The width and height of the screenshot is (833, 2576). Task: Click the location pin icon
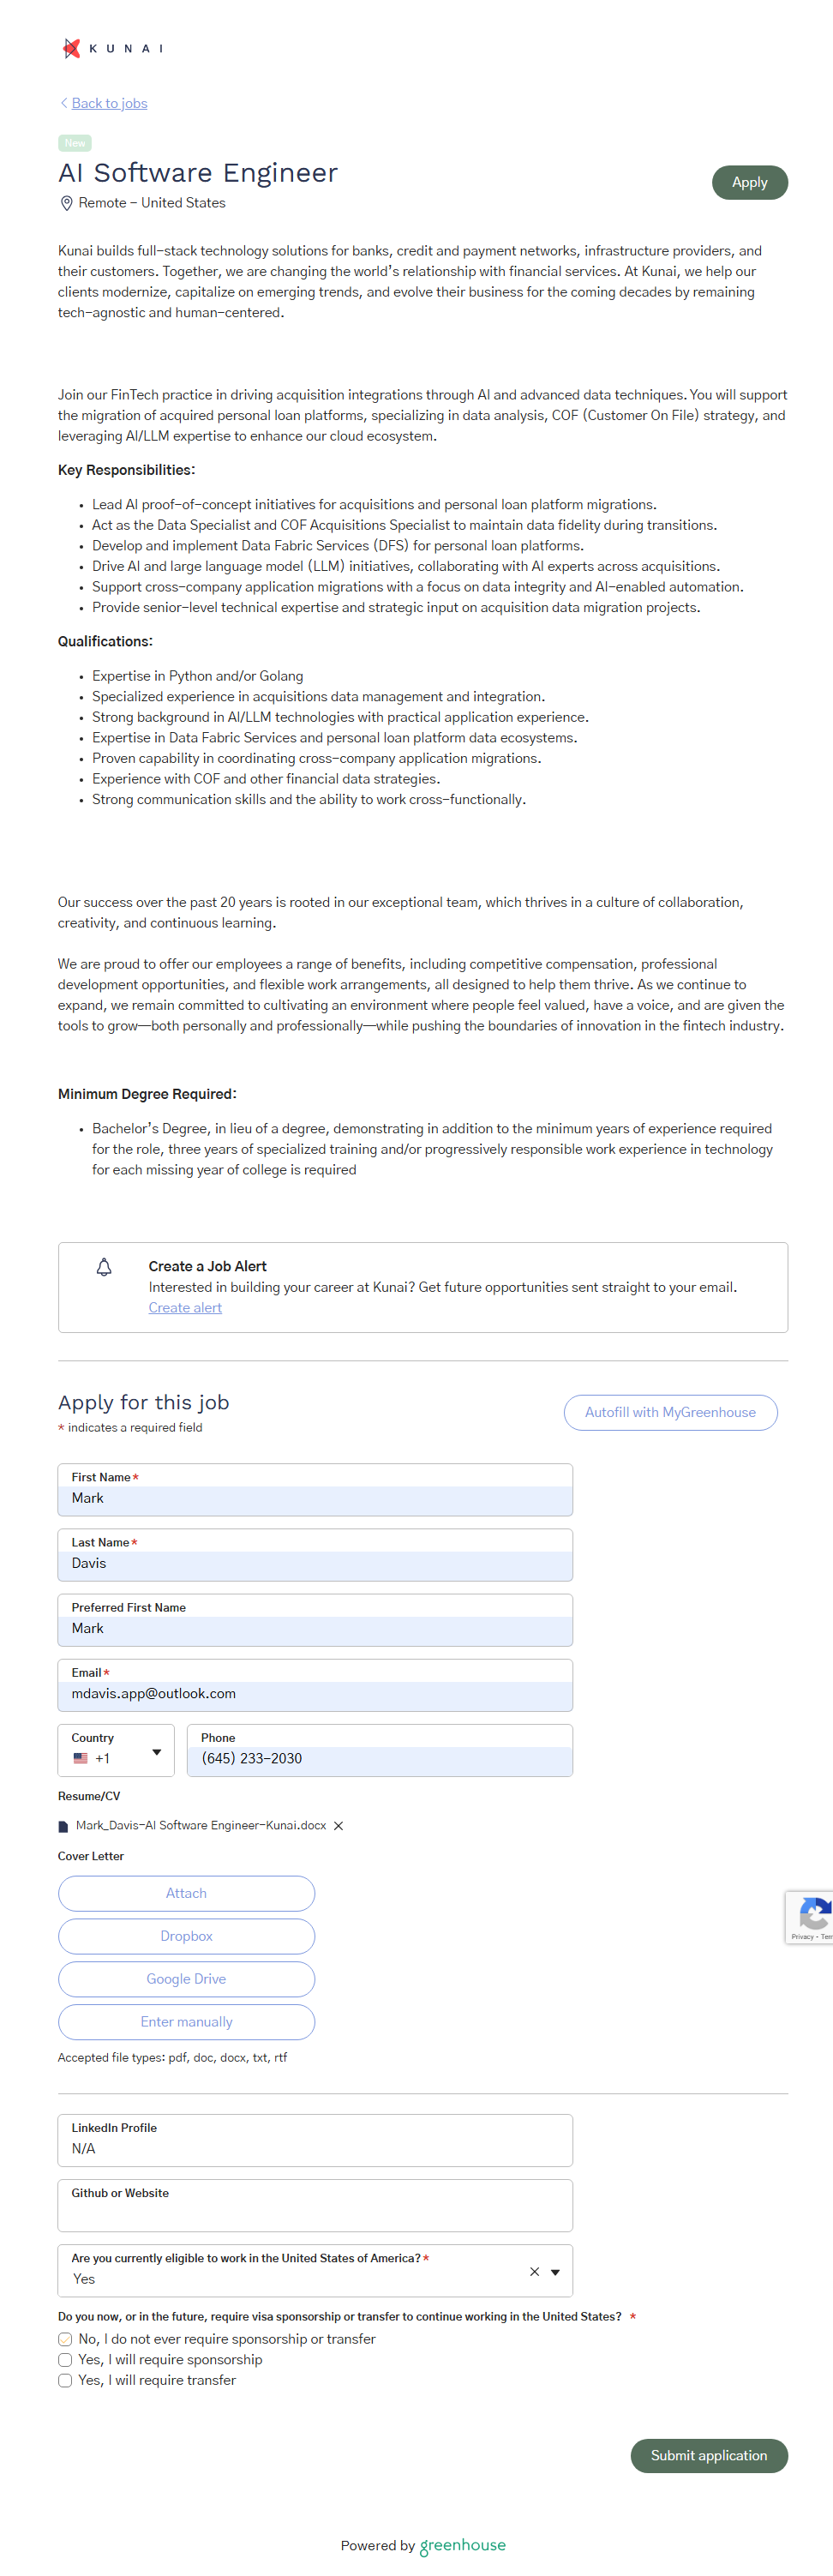[67, 203]
